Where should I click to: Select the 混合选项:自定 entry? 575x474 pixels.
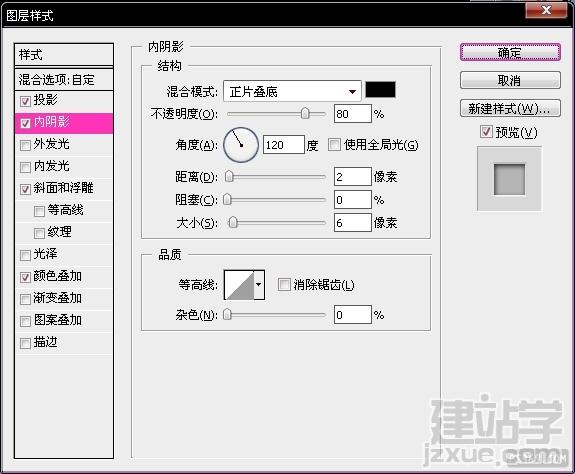point(64,80)
